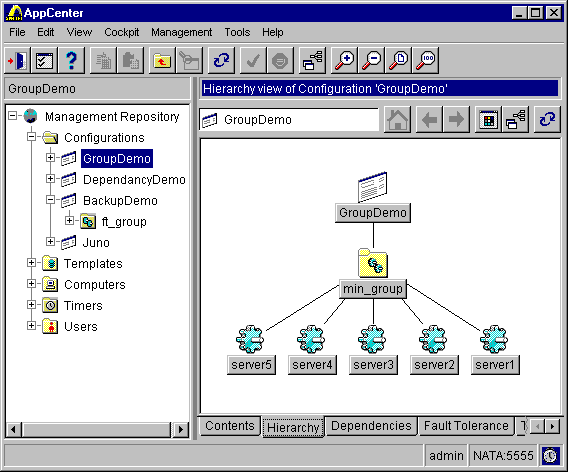Viewport: 568px width, 472px height.
Task: Click the folder with red arrow icon
Action: click(162, 60)
